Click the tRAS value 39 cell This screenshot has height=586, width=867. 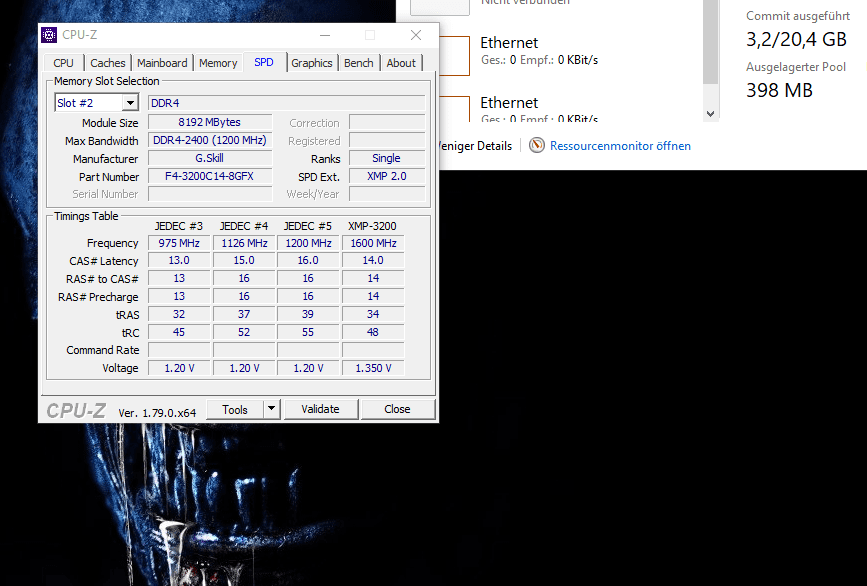tap(308, 315)
